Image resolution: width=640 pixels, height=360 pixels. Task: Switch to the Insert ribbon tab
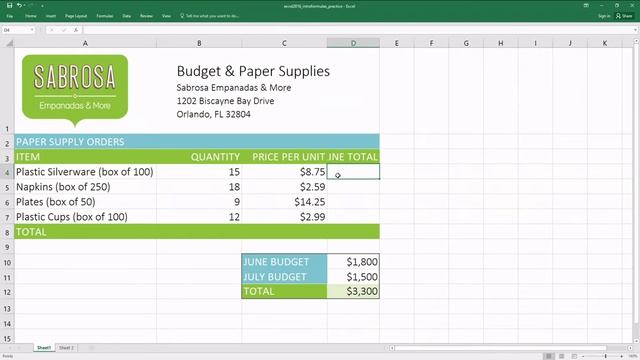(x=51, y=16)
